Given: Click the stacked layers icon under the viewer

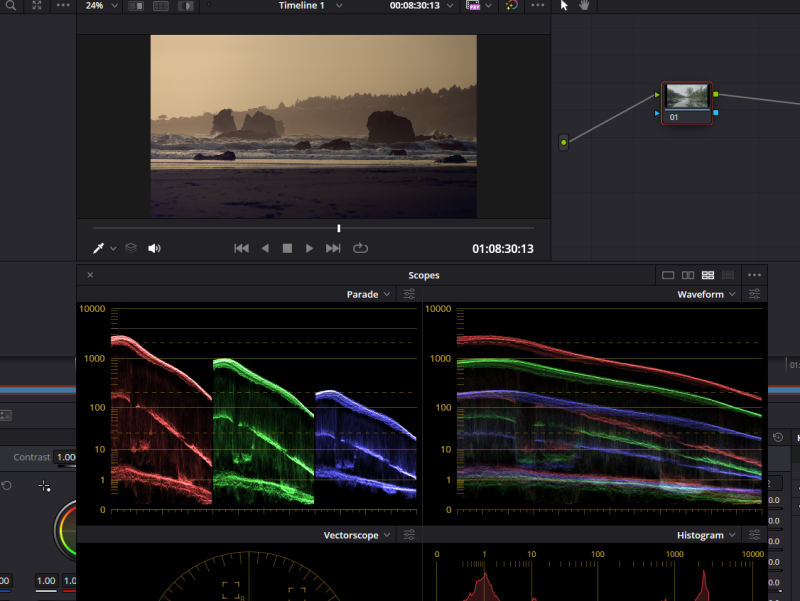Looking at the screenshot, I should pyautogui.click(x=131, y=248).
